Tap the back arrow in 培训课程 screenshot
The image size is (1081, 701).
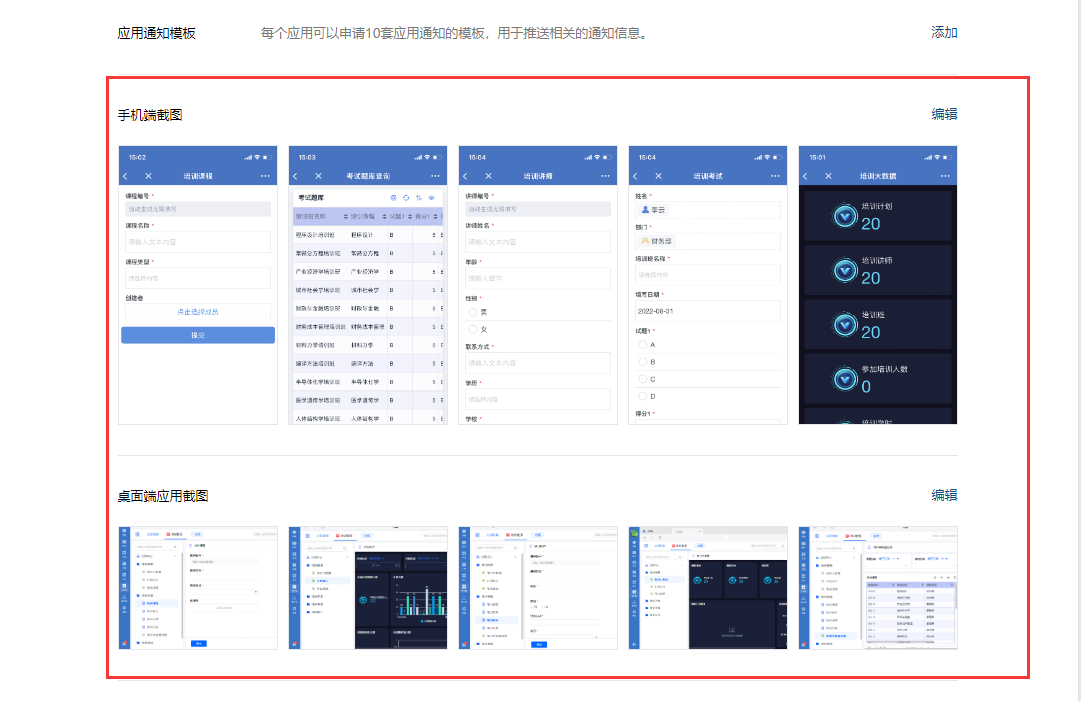pos(125,176)
